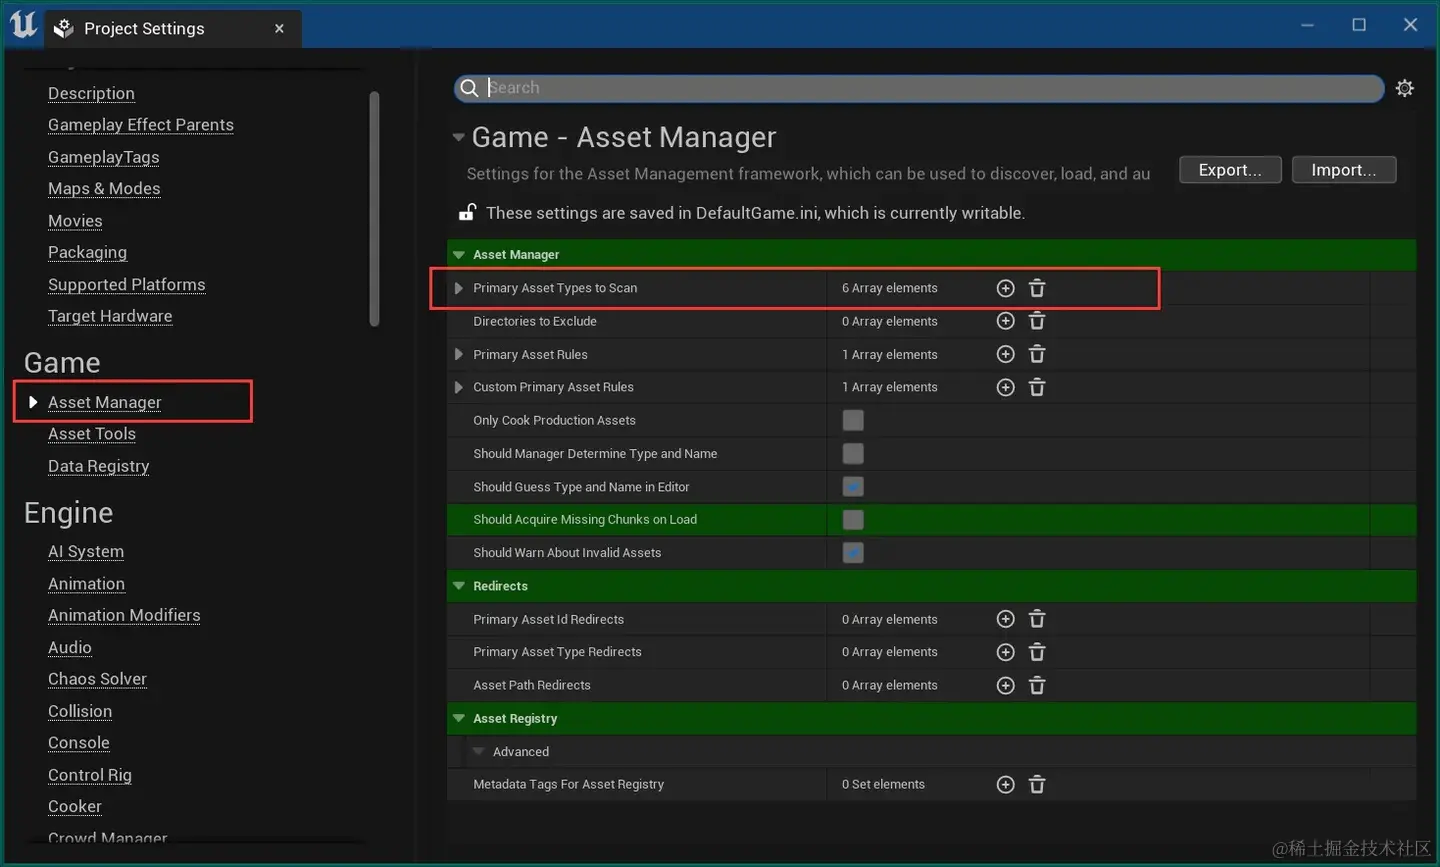Go to Animation engine settings
Screen dimensions: 1440x867
[x=87, y=584]
